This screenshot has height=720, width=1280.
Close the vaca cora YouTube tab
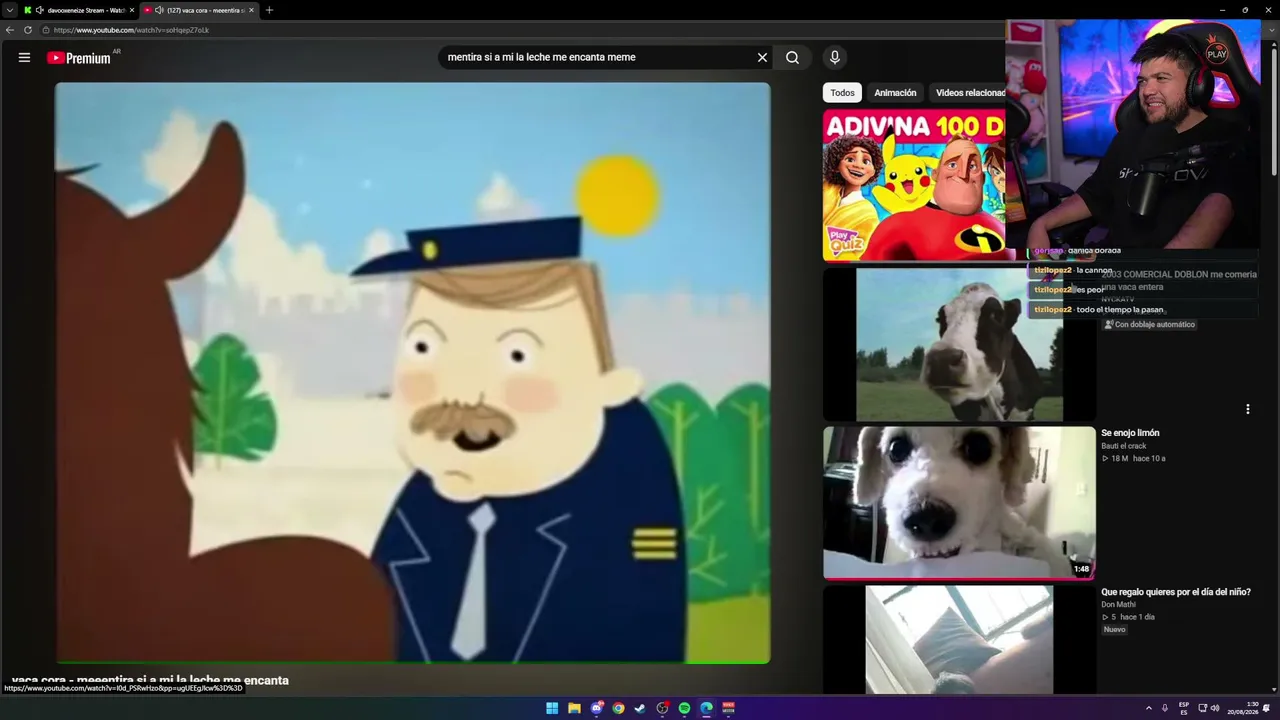pos(251,10)
